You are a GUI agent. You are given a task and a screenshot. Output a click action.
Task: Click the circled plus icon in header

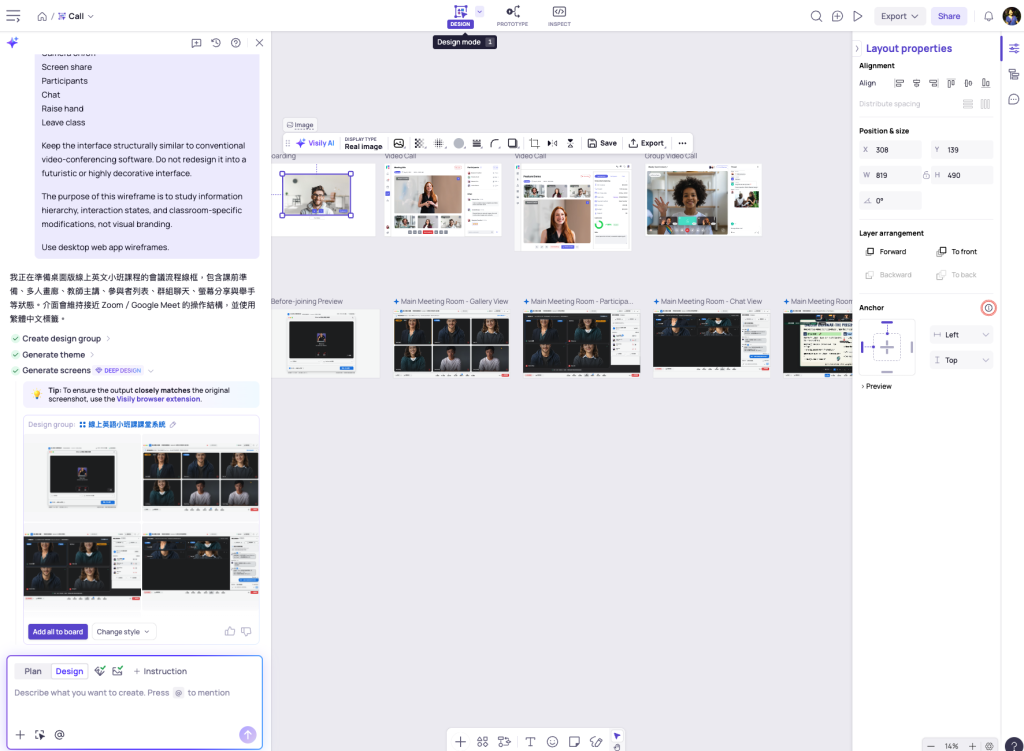click(x=837, y=16)
